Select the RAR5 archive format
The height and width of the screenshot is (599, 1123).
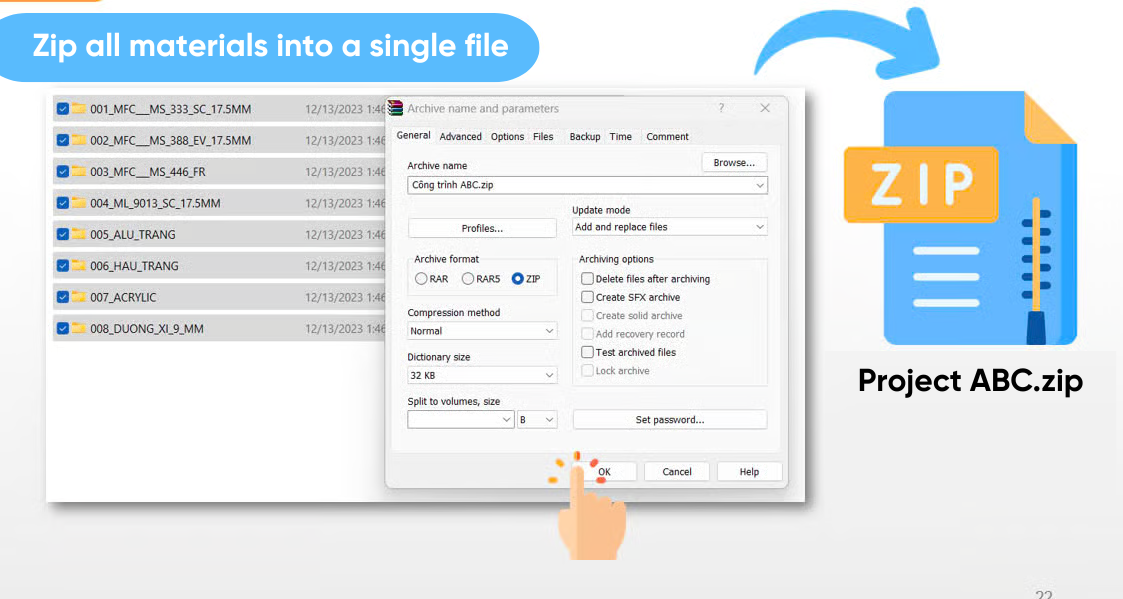(x=468, y=279)
